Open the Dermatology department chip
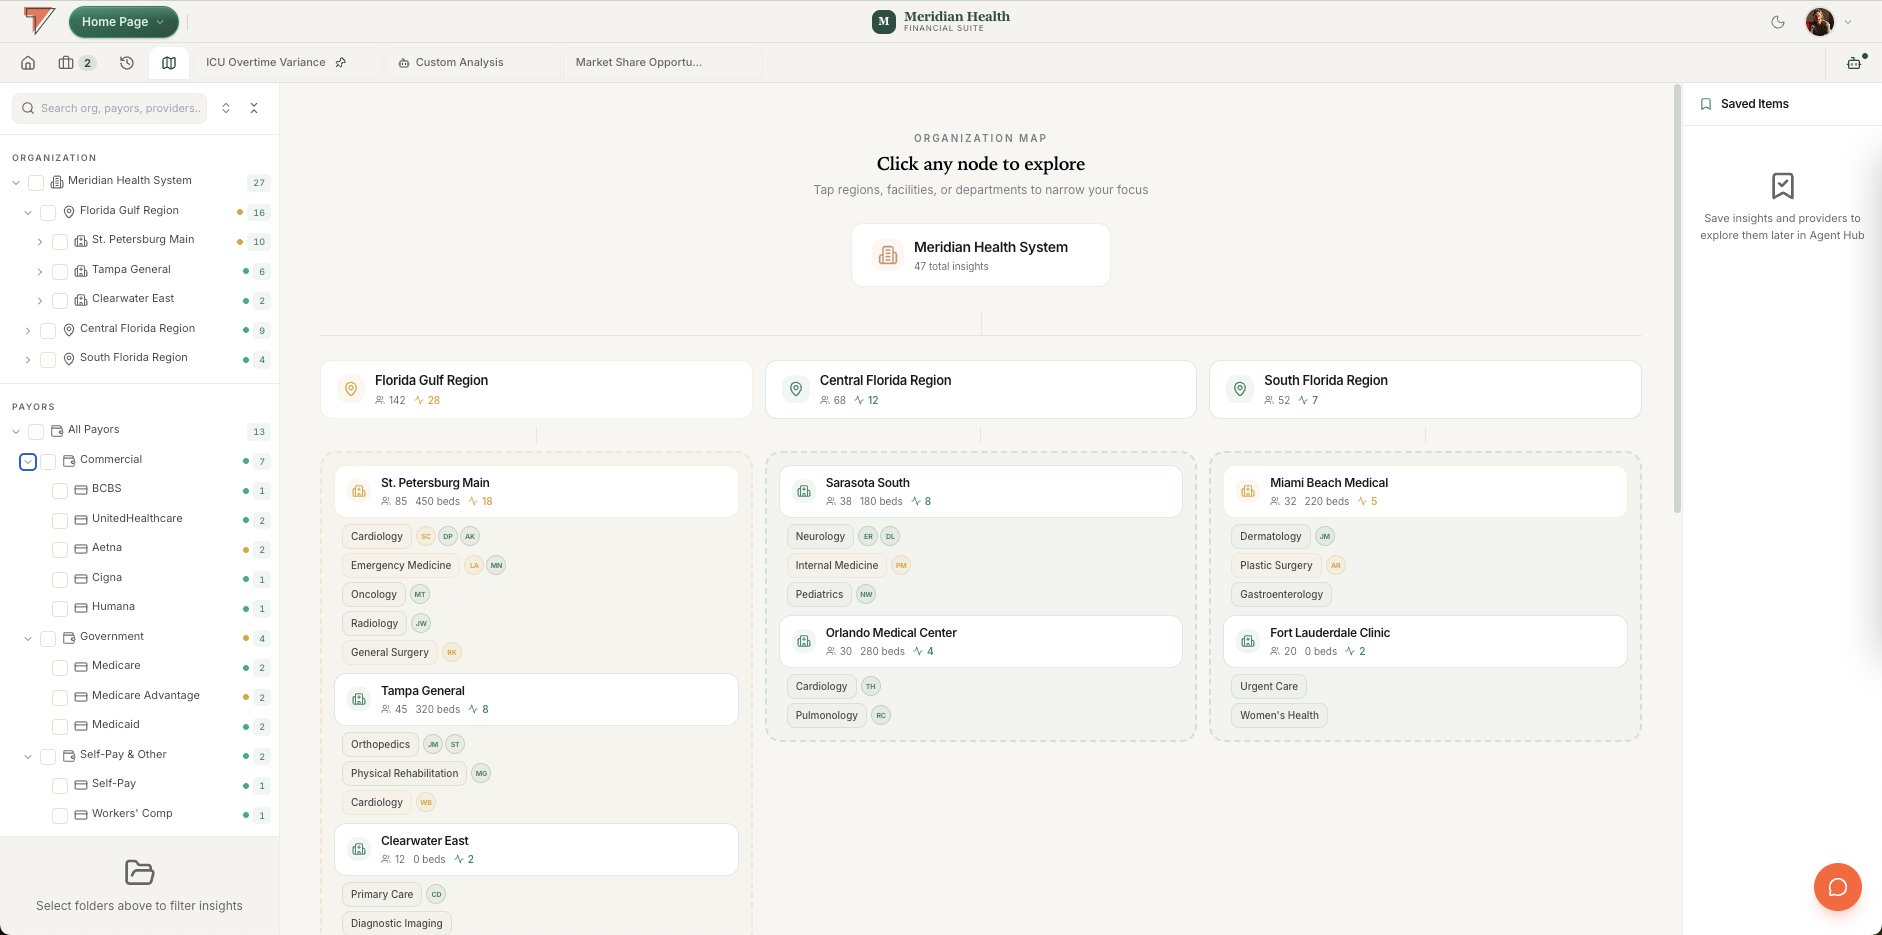 point(1271,537)
